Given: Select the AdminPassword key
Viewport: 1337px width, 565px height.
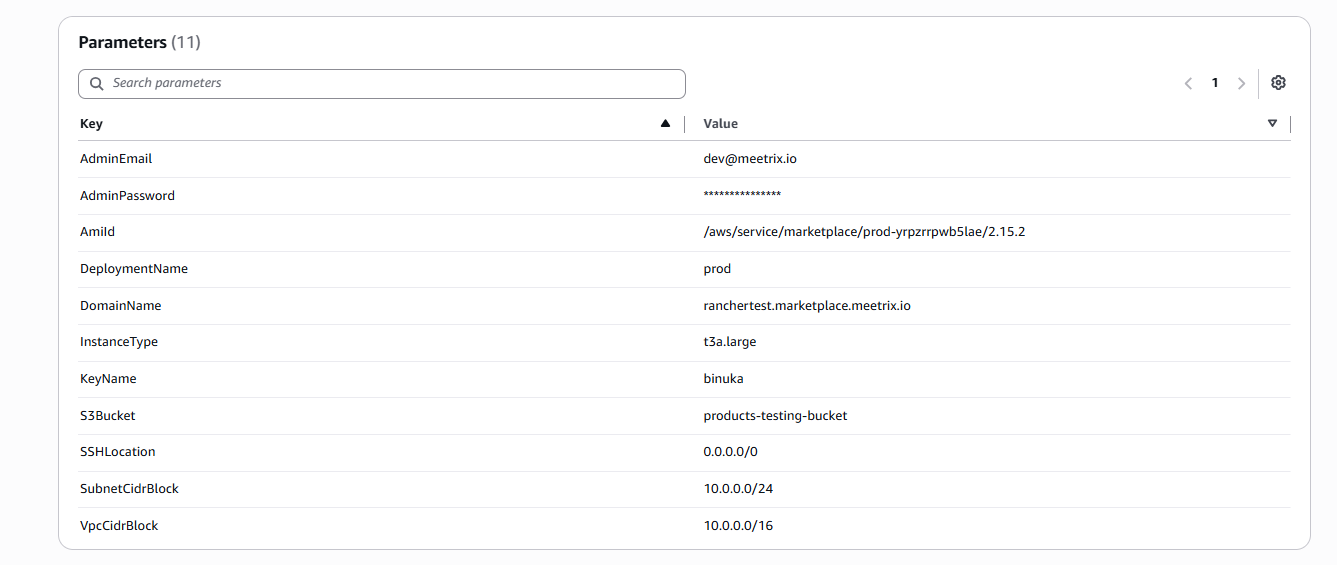Looking at the screenshot, I should point(127,196).
